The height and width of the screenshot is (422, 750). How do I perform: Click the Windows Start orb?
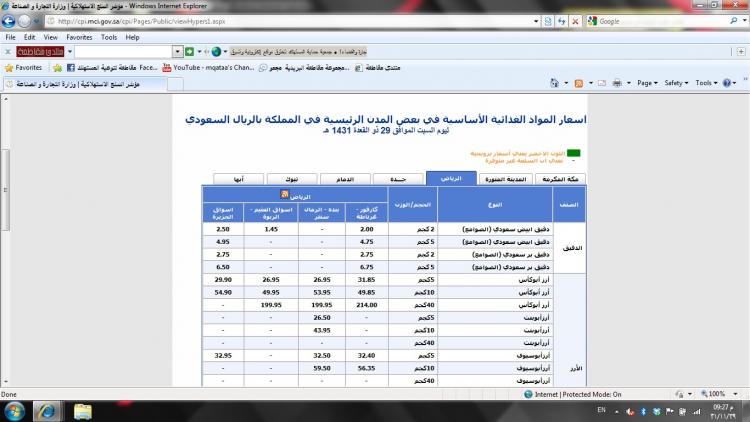point(16,410)
